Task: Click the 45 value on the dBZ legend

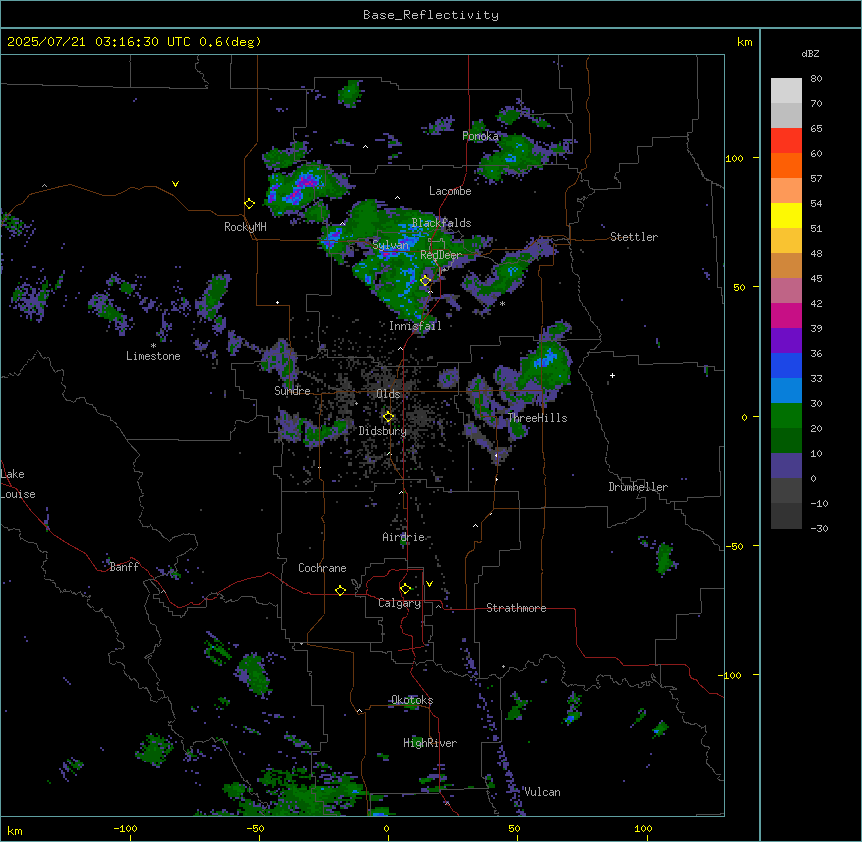Action: 816,278
